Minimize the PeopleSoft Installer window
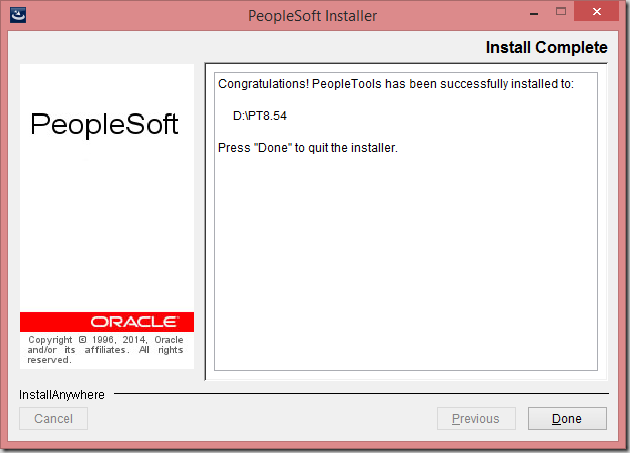The height and width of the screenshot is (453, 630). click(534, 14)
